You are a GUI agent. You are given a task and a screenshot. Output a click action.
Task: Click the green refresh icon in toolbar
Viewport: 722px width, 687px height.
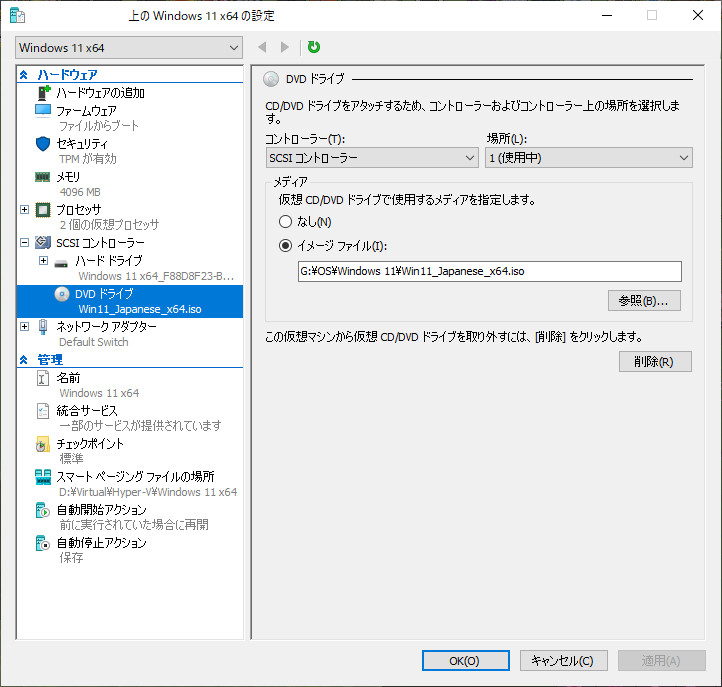point(314,47)
